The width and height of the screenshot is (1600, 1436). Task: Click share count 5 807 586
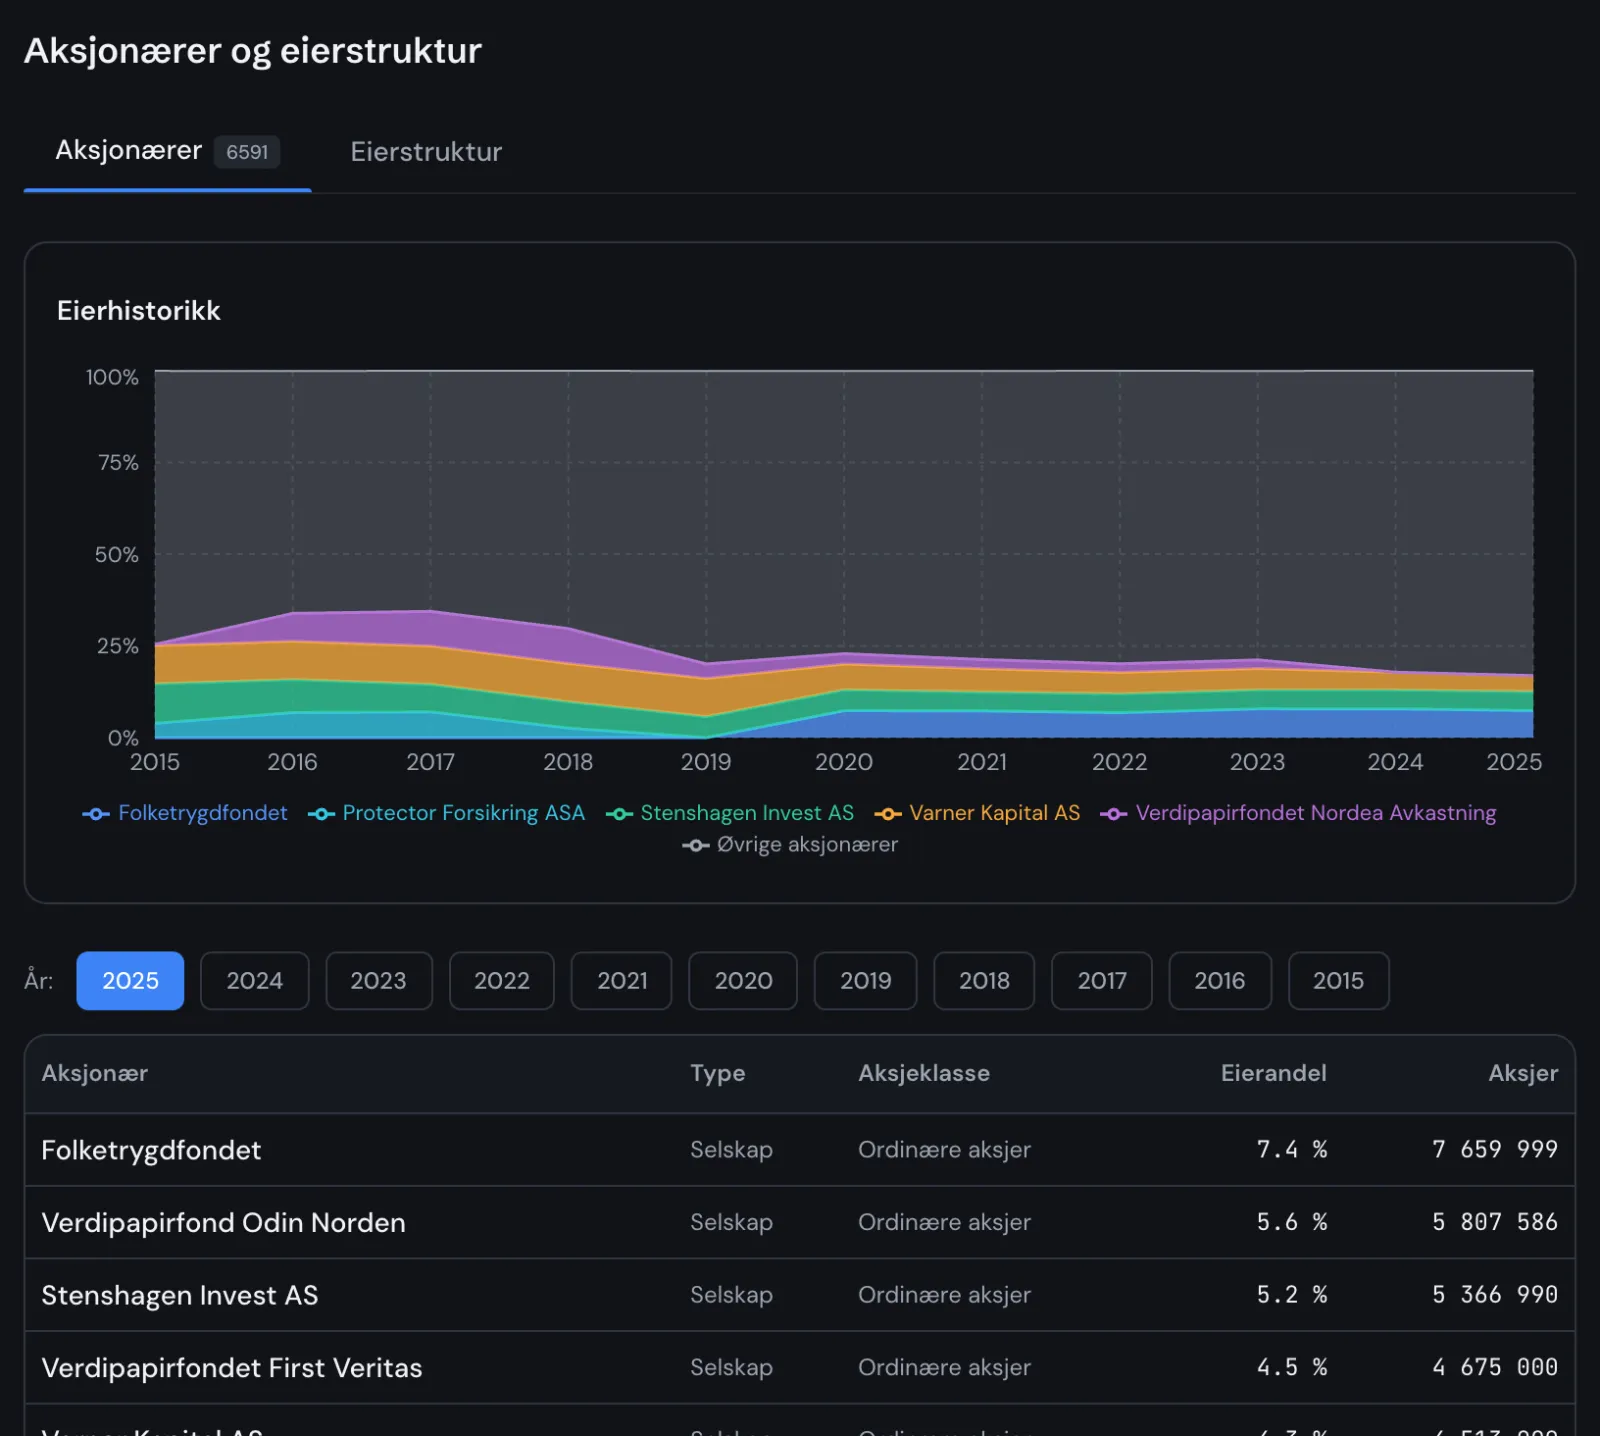(1495, 1222)
